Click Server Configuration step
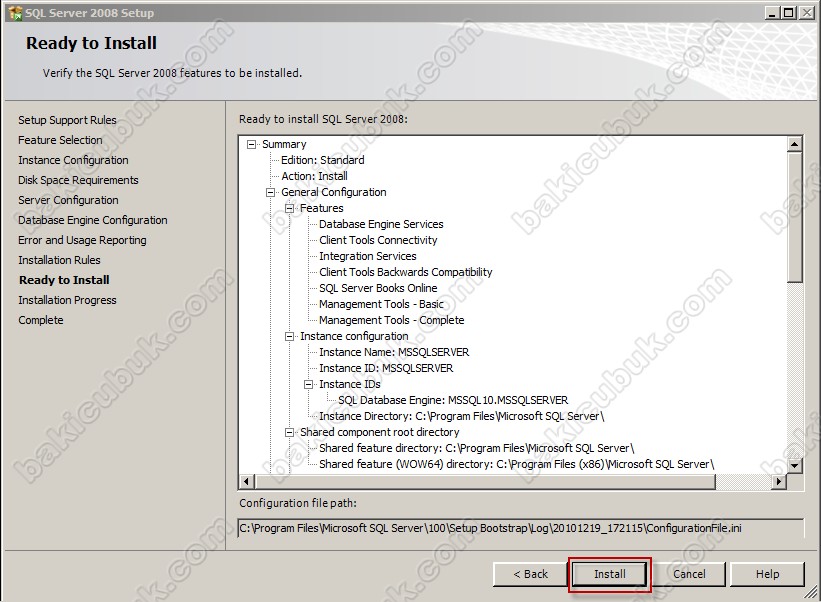 point(68,200)
